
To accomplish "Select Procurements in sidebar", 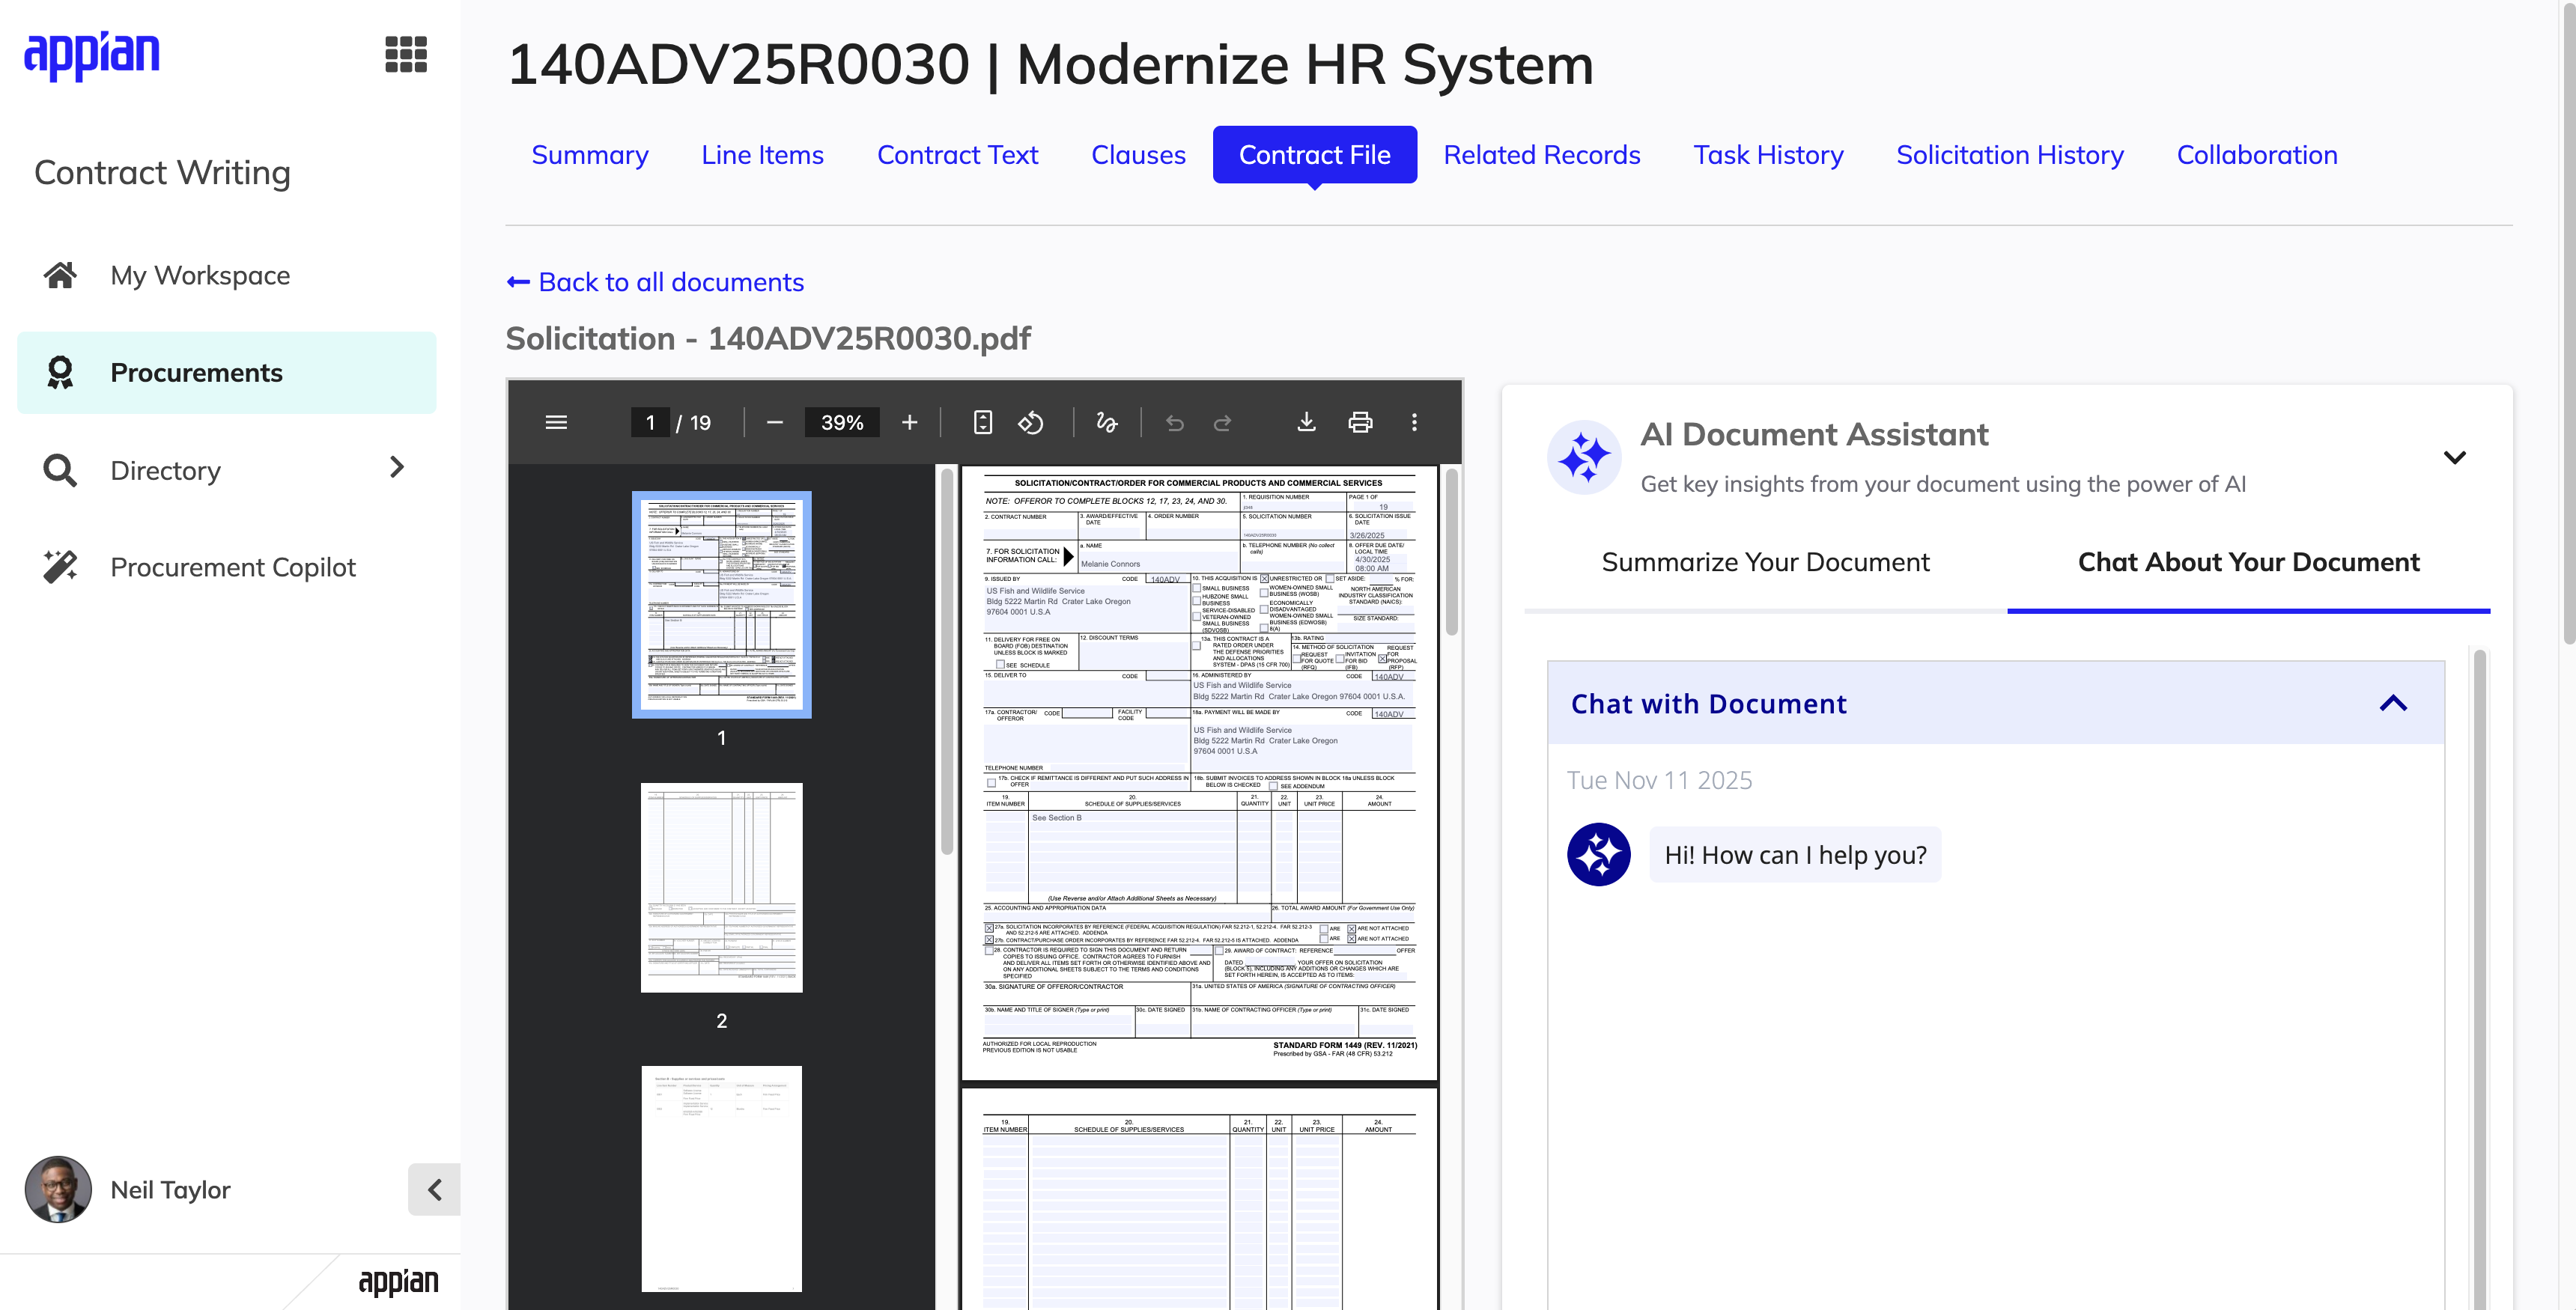I will click(x=227, y=372).
